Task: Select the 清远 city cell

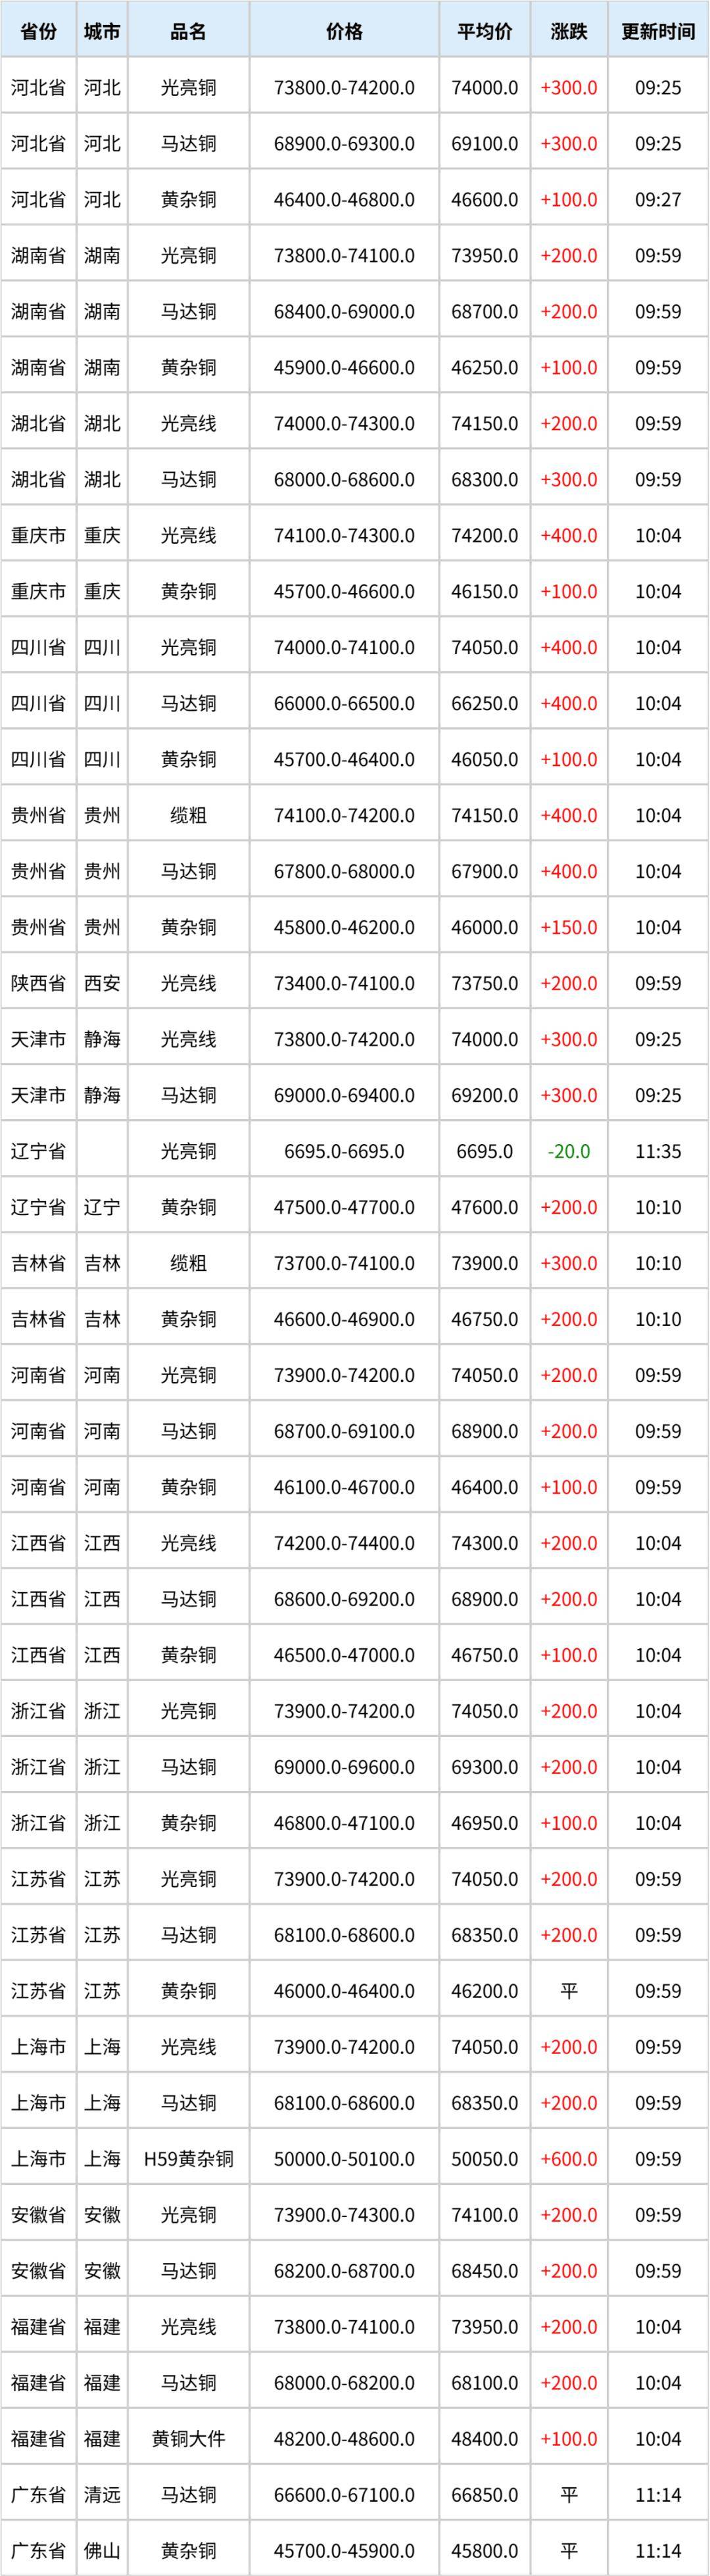Action: tap(102, 2496)
